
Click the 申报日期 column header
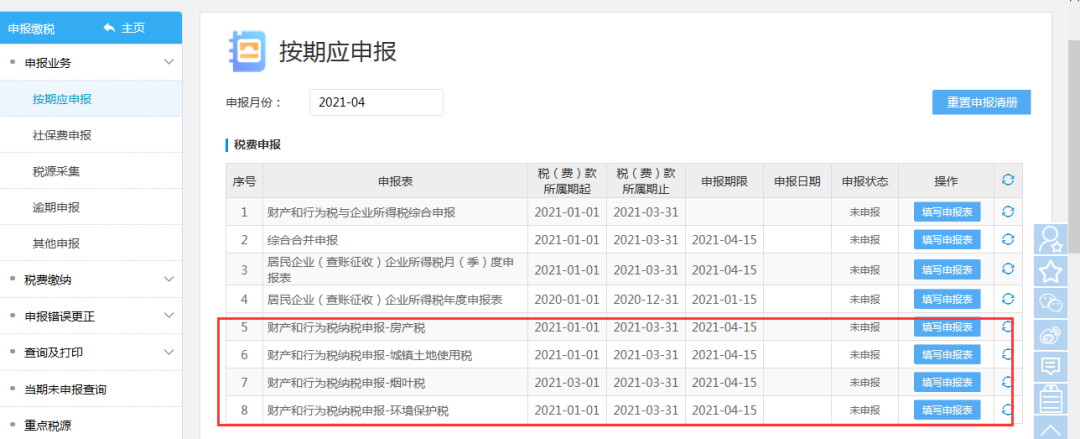(x=798, y=181)
